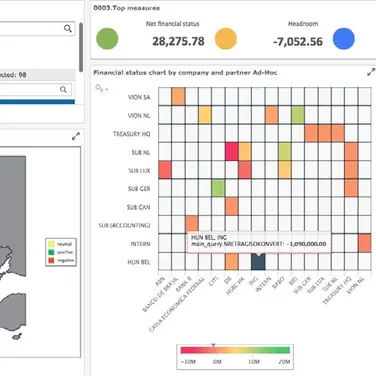
Task: Click the SUB NL / HSBC HK yellow-orange cell
Action: click(x=245, y=152)
